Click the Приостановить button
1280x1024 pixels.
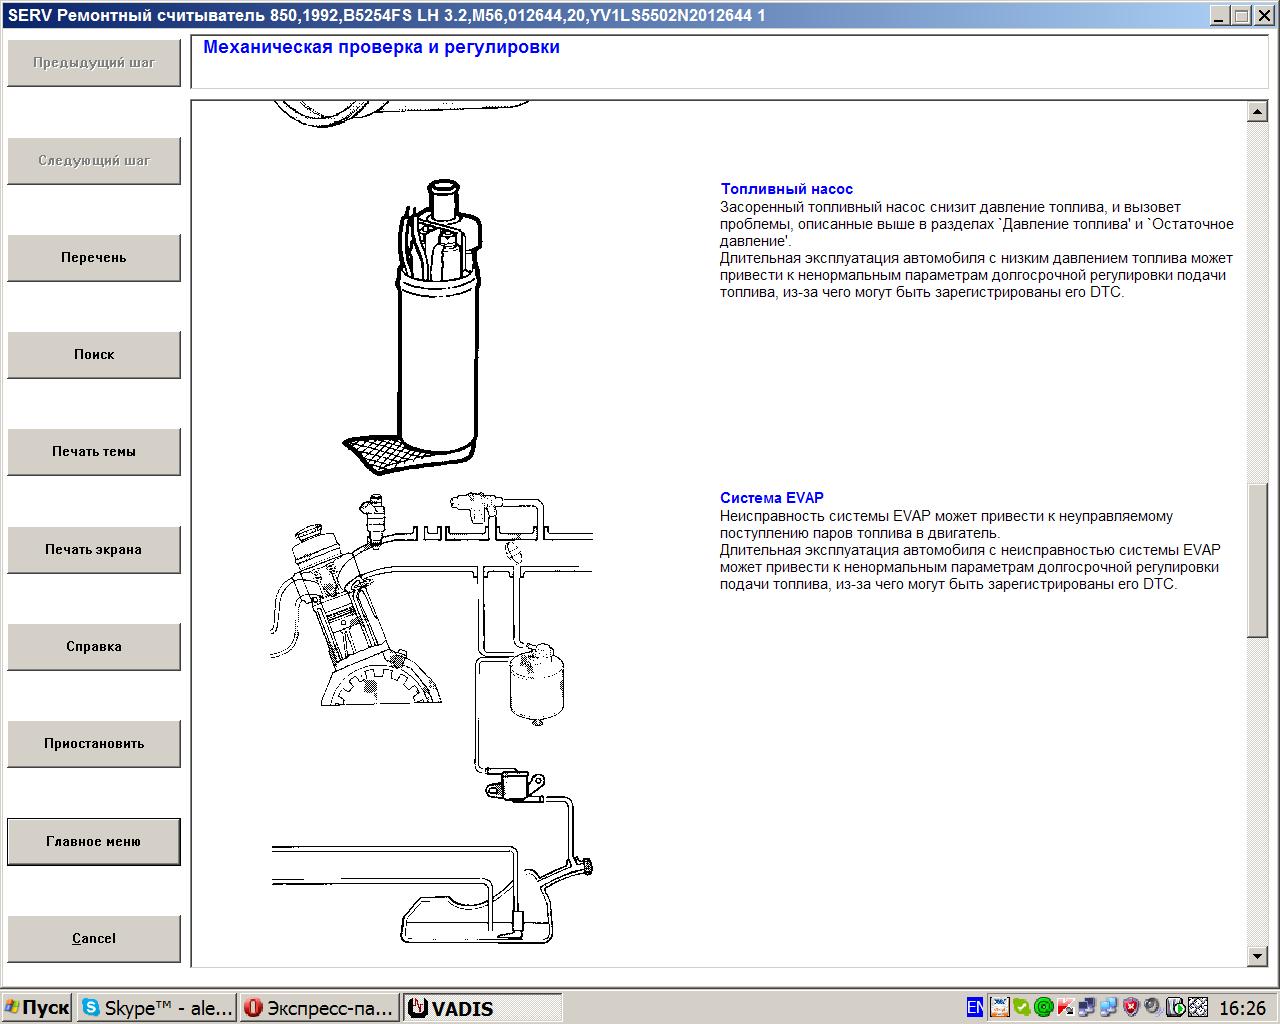(x=94, y=744)
